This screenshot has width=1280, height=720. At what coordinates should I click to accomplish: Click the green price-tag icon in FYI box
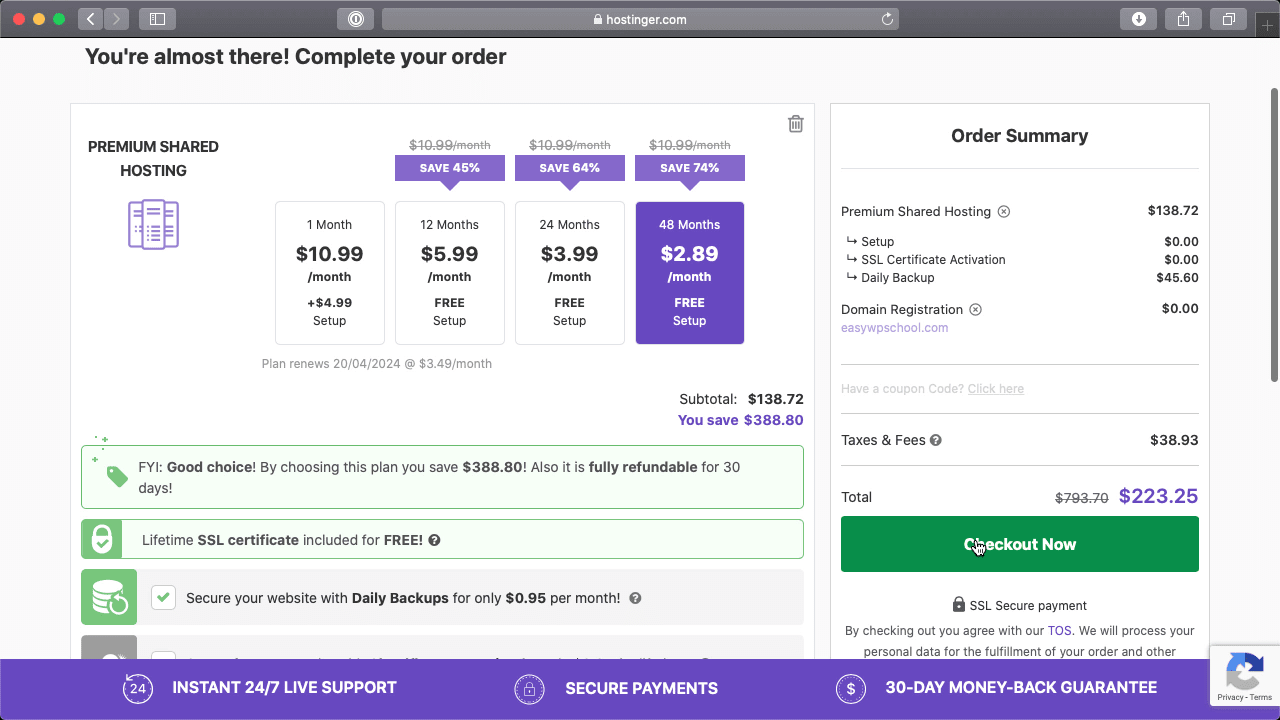pos(117,476)
